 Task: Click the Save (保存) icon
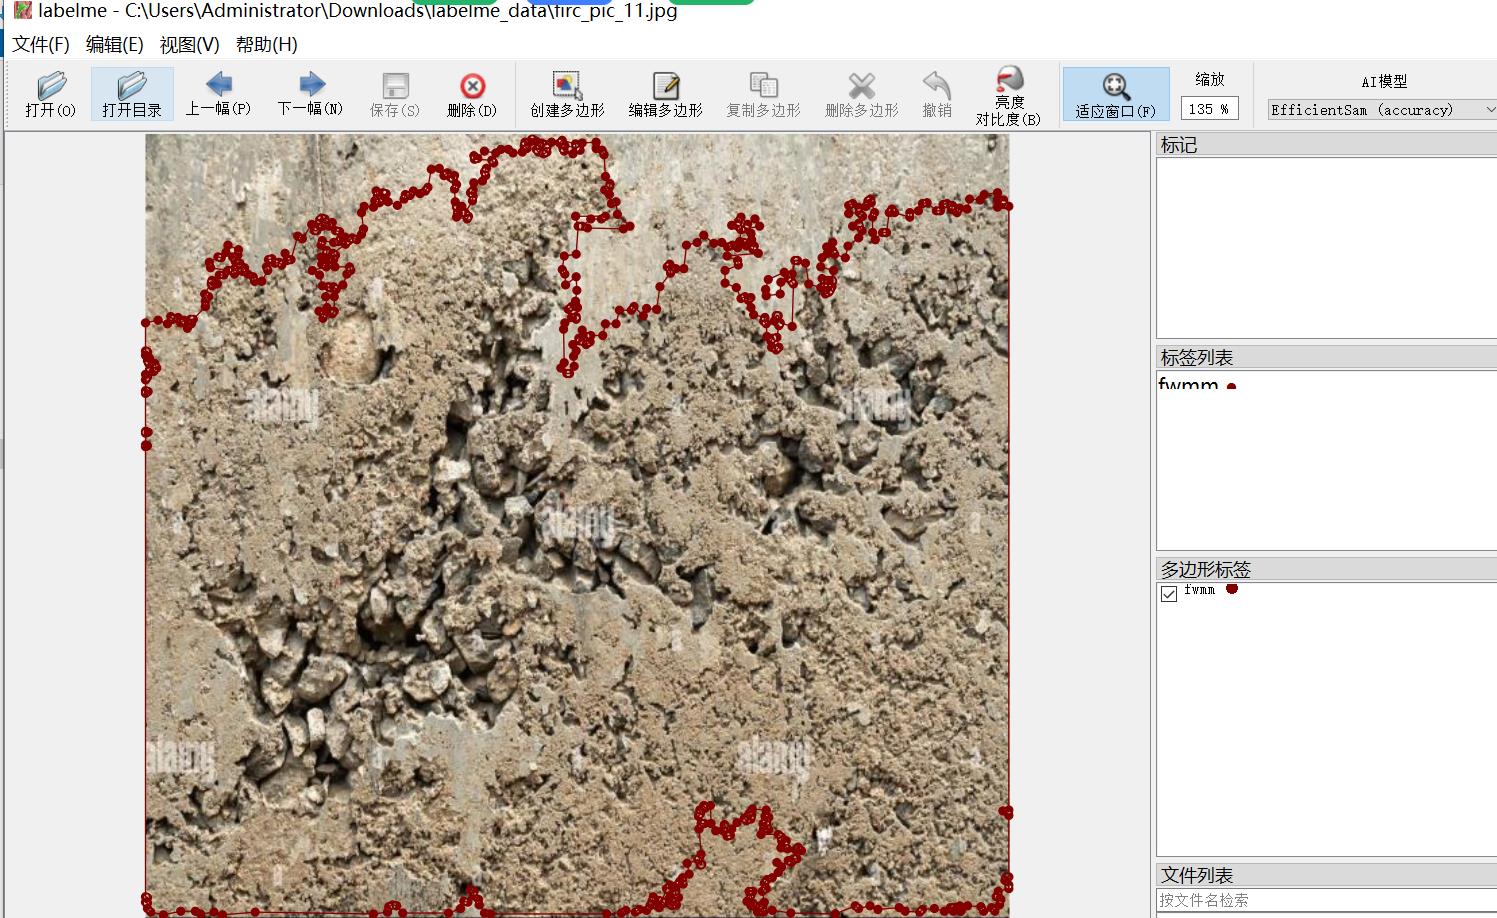click(x=395, y=95)
